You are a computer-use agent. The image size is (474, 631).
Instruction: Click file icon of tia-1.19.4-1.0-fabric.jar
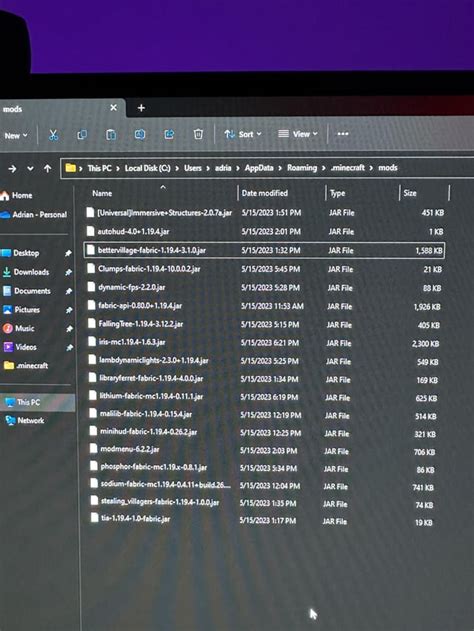[x=95, y=518]
